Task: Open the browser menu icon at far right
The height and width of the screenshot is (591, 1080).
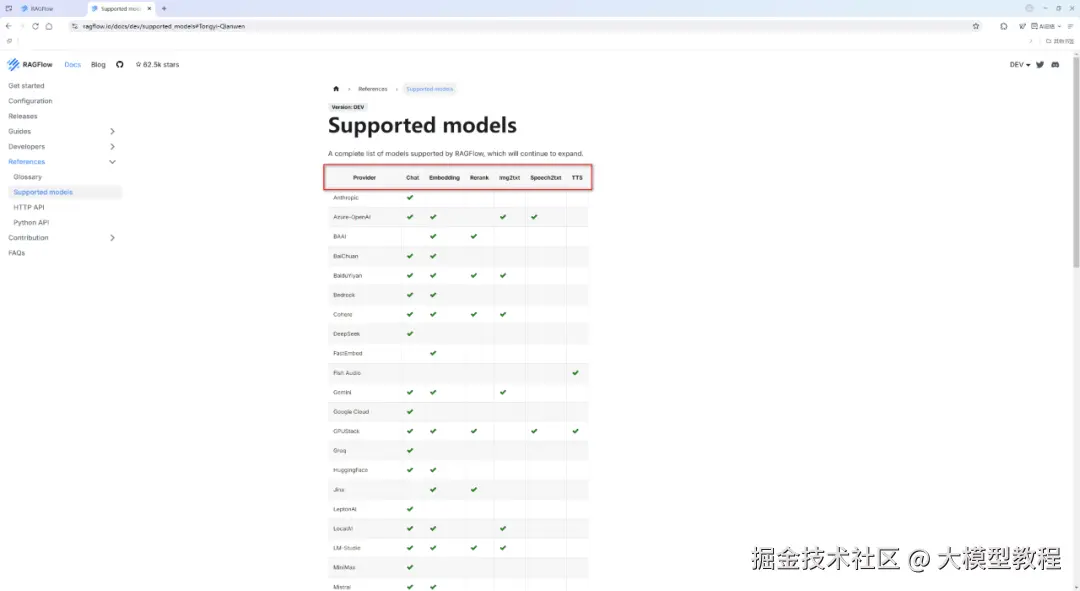Action: point(1070,26)
